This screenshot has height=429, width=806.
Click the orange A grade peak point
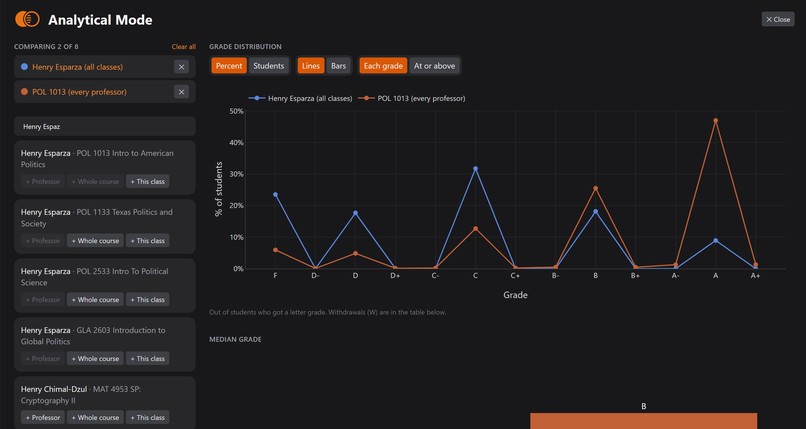(x=716, y=121)
